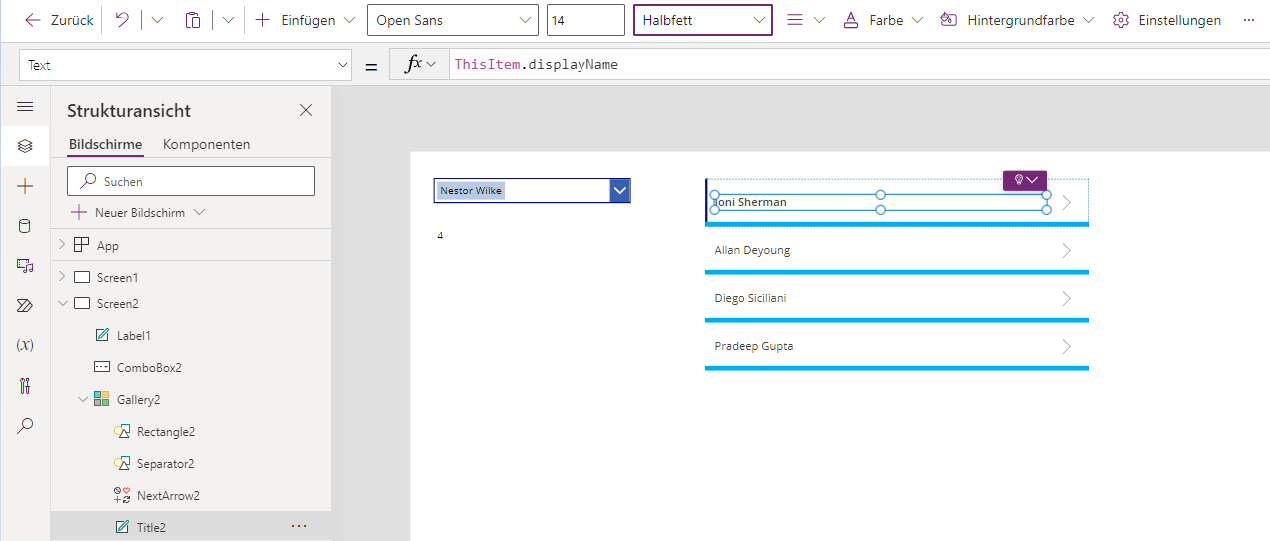
Task: Open Einstellungen settings
Action: pyautogui.click(x=1167, y=20)
